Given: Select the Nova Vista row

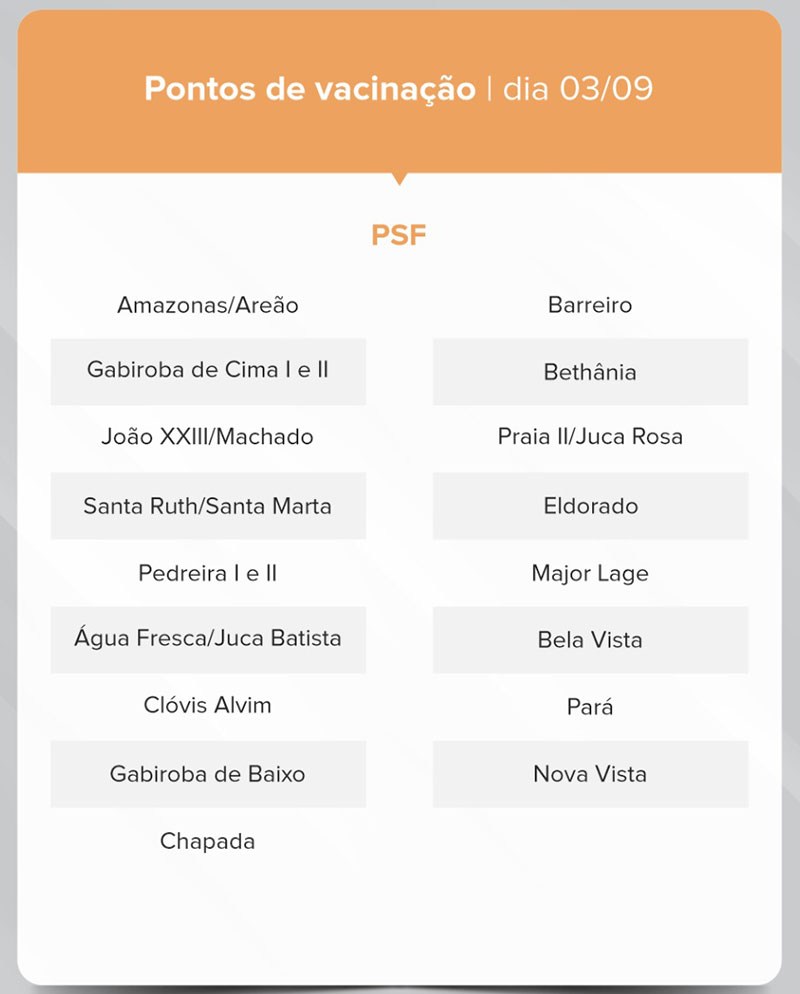Looking at the screenshot, I should (x=590, y=774).
